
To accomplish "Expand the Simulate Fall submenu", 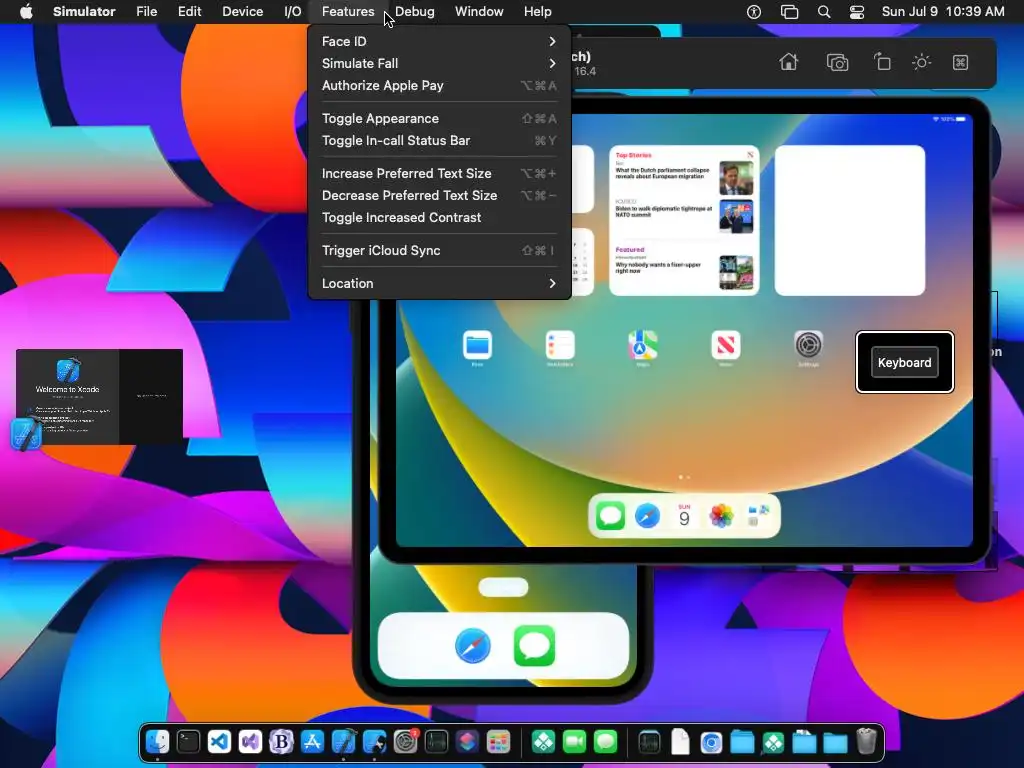I will coord(439,63).
